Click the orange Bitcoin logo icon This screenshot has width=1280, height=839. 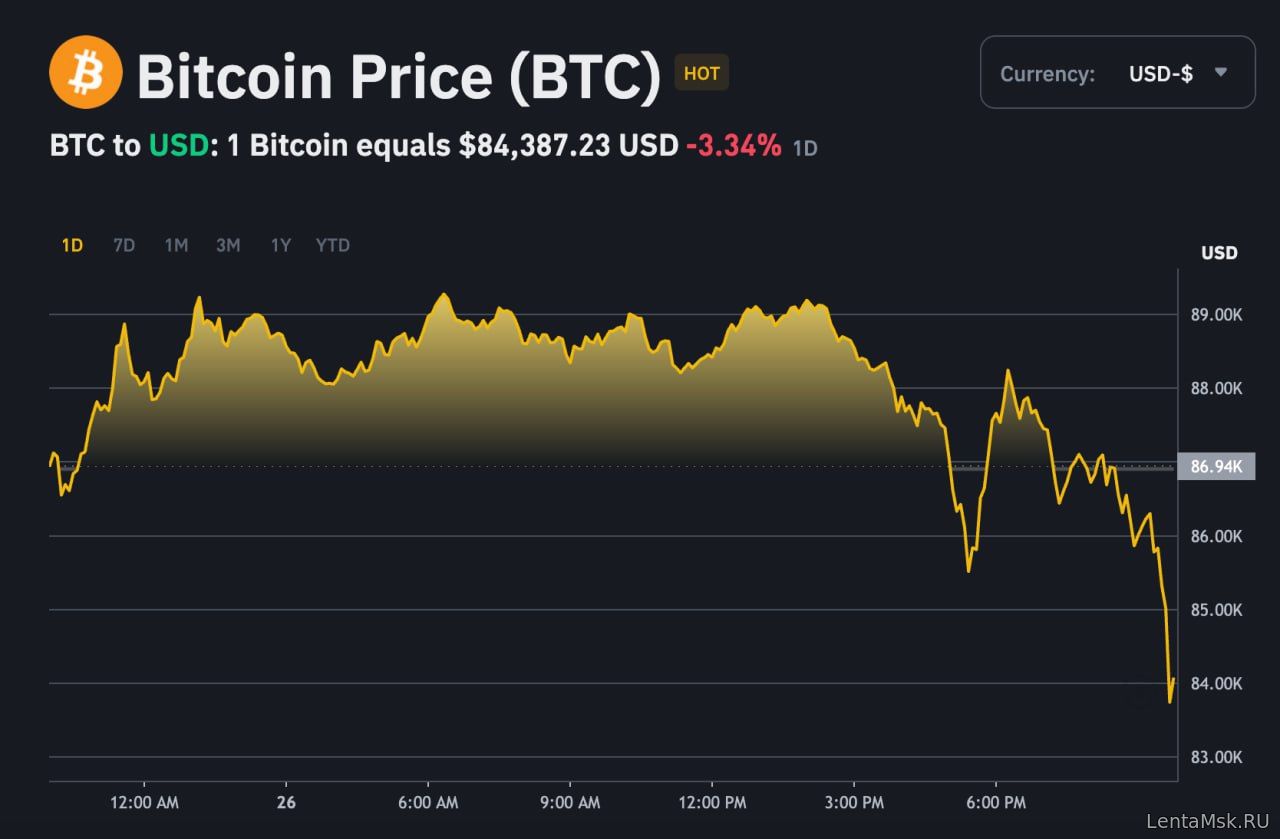coord(86,72)
